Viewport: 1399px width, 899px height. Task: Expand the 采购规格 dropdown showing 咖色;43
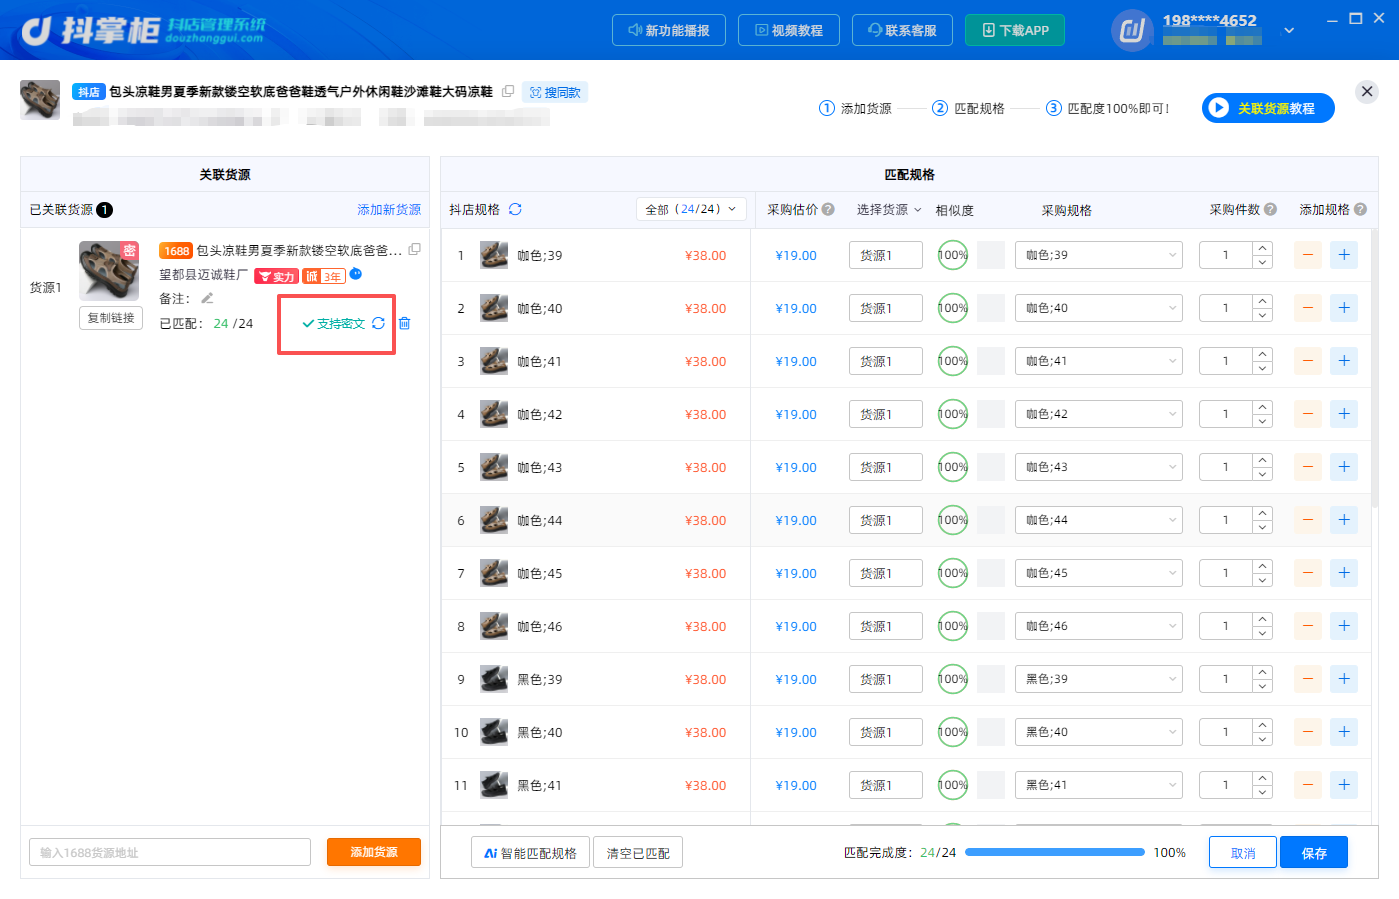(1099, 467)
